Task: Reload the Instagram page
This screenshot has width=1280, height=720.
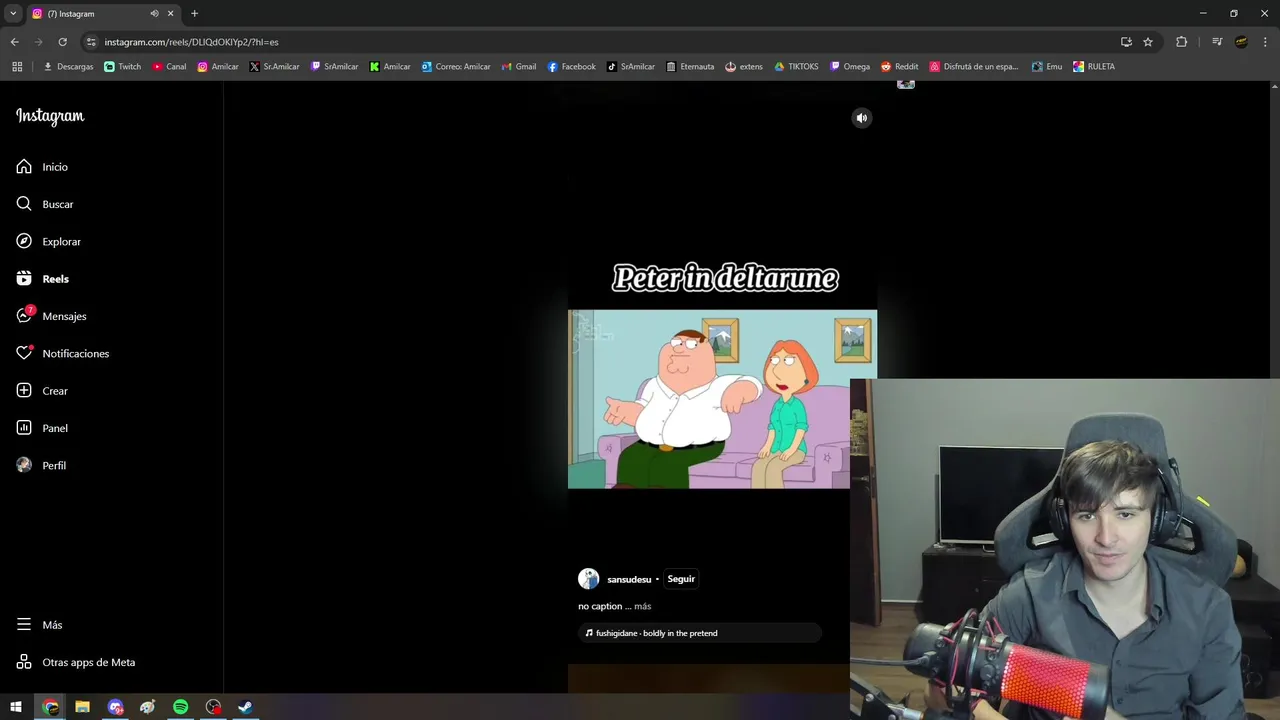Action: pyautogui.click(x=62, y=42)
